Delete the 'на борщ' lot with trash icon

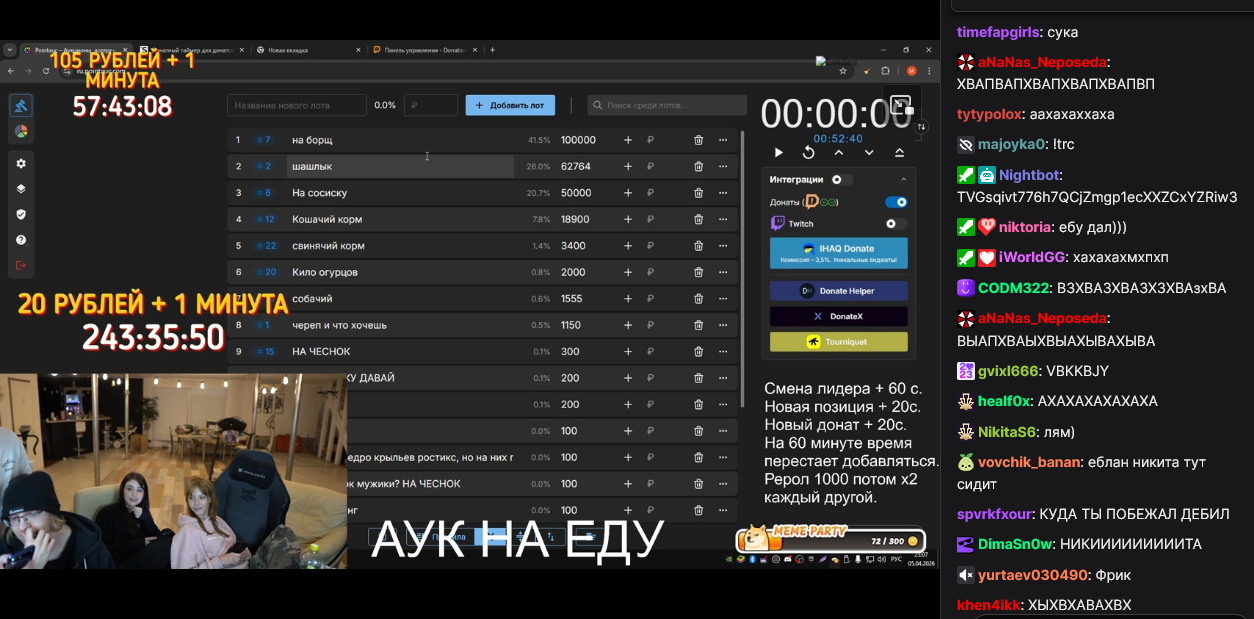[x=698, y=140]
